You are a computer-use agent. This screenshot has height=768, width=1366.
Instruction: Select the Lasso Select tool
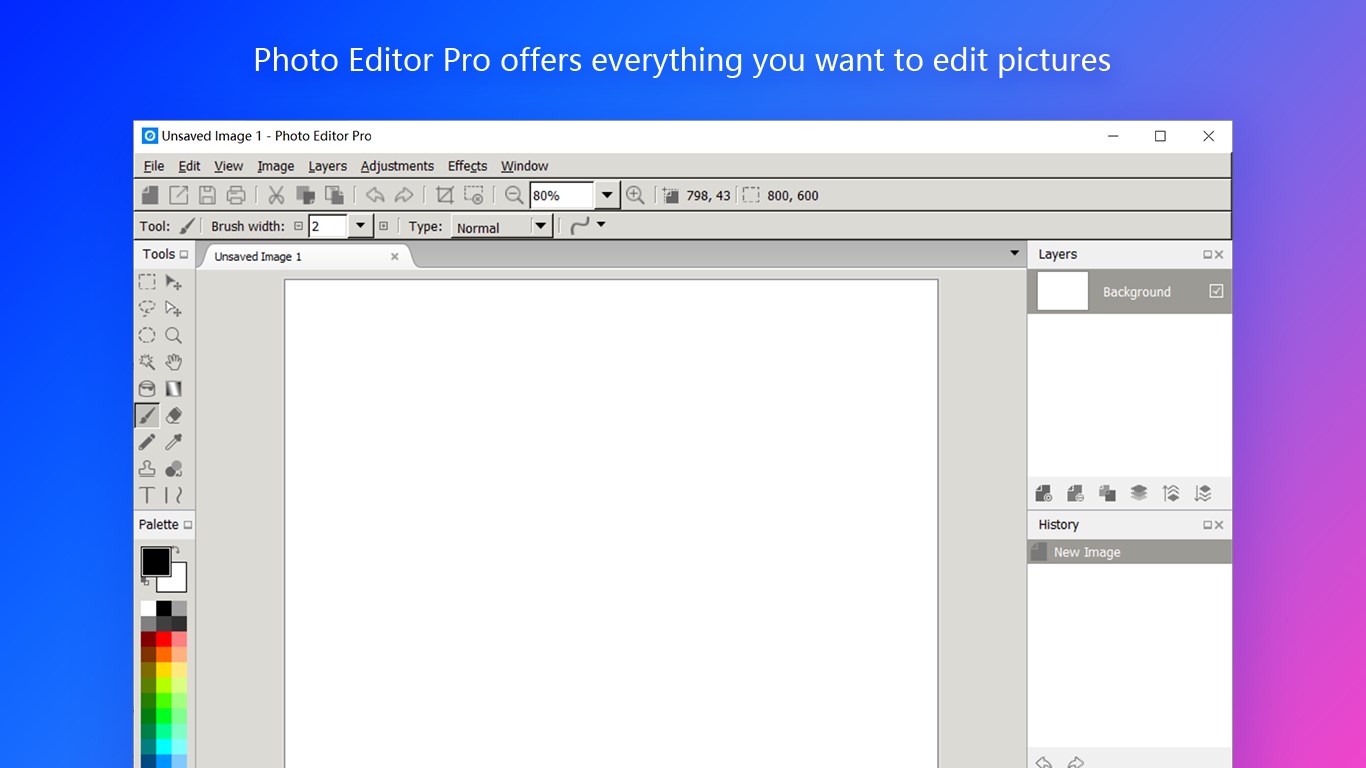(x=147, y=309)
